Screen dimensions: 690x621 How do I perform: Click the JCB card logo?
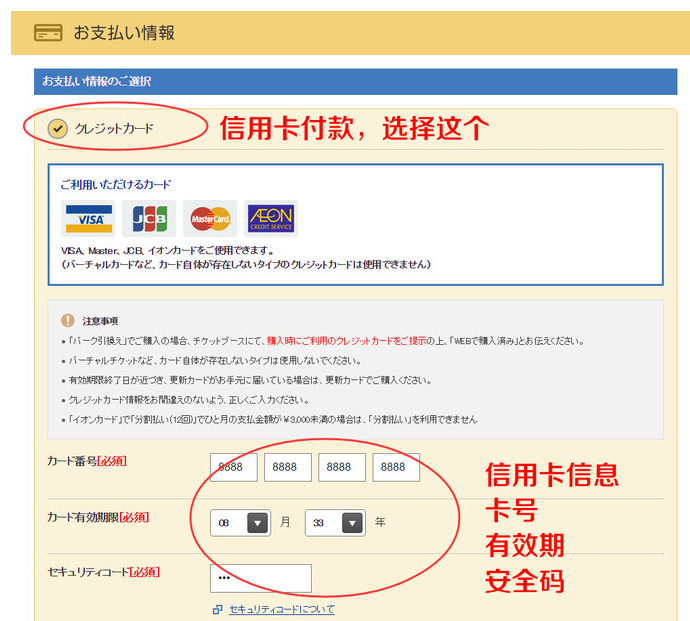click(149, 219)
